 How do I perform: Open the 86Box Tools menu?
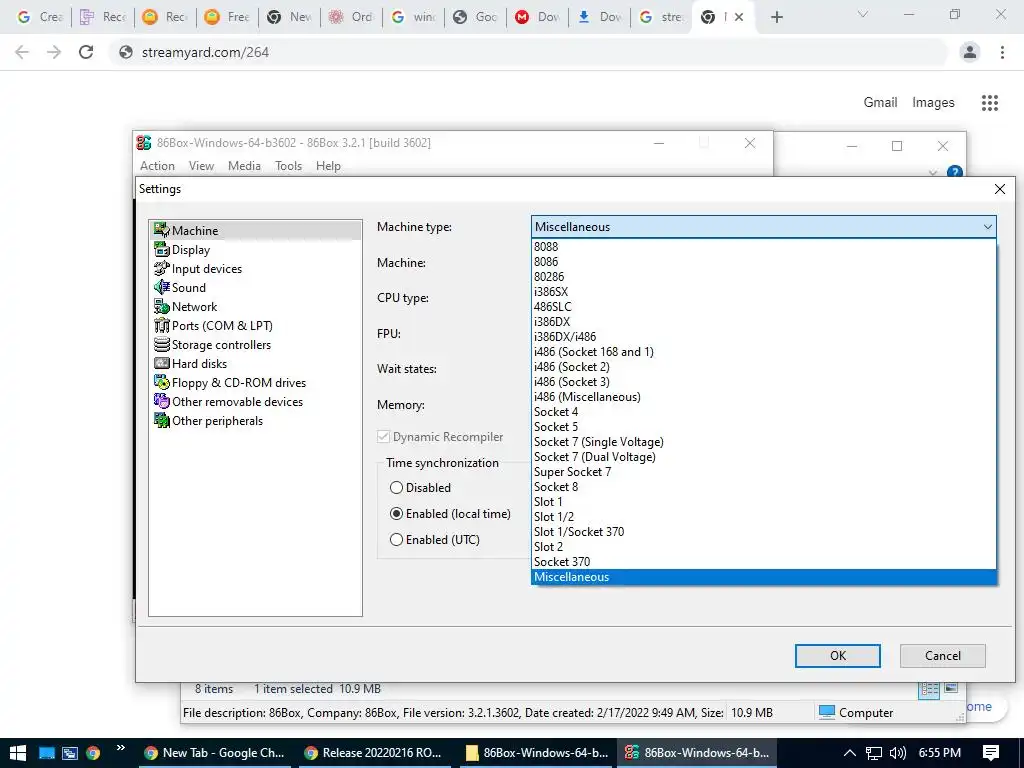(x=288, y=166)
